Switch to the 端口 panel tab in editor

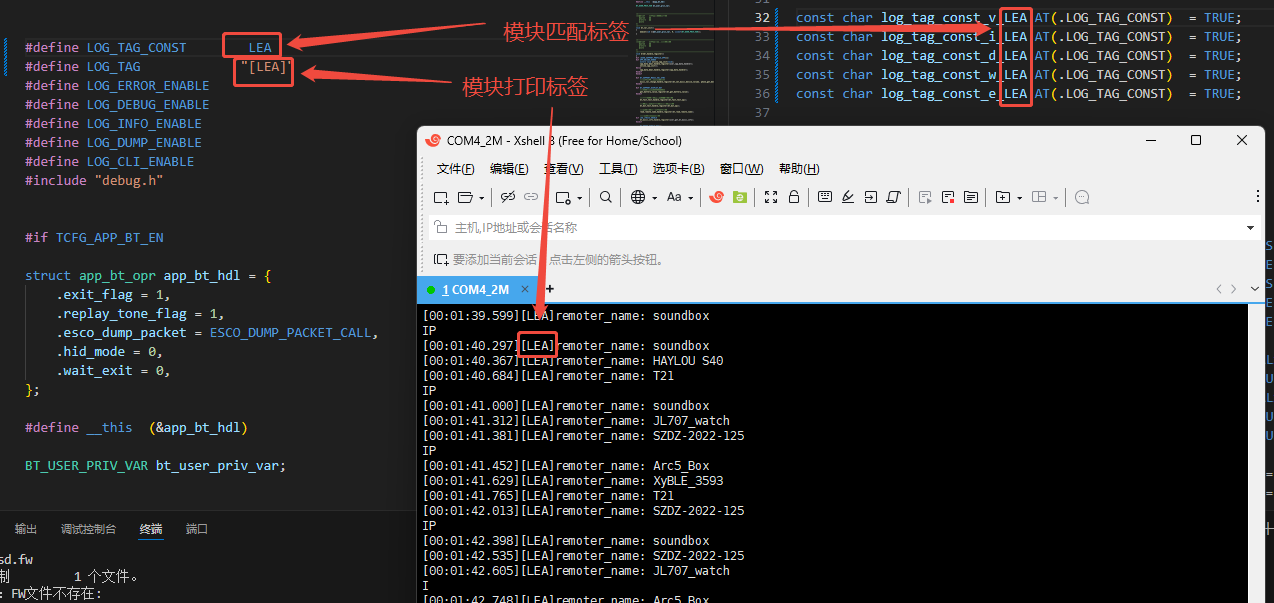[197, 529]
